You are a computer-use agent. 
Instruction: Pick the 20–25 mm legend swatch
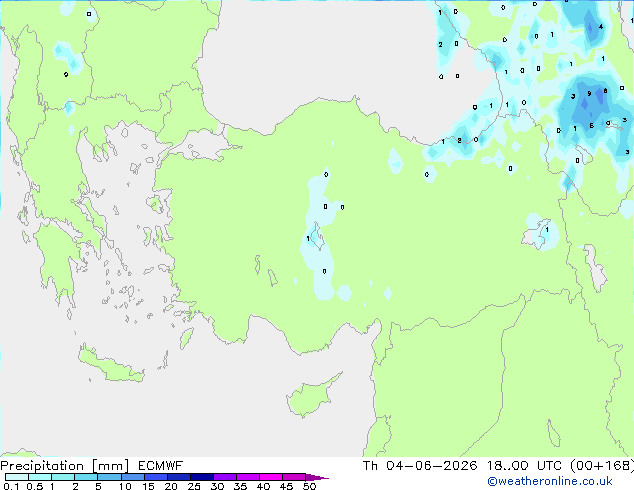tap(178, 477)
